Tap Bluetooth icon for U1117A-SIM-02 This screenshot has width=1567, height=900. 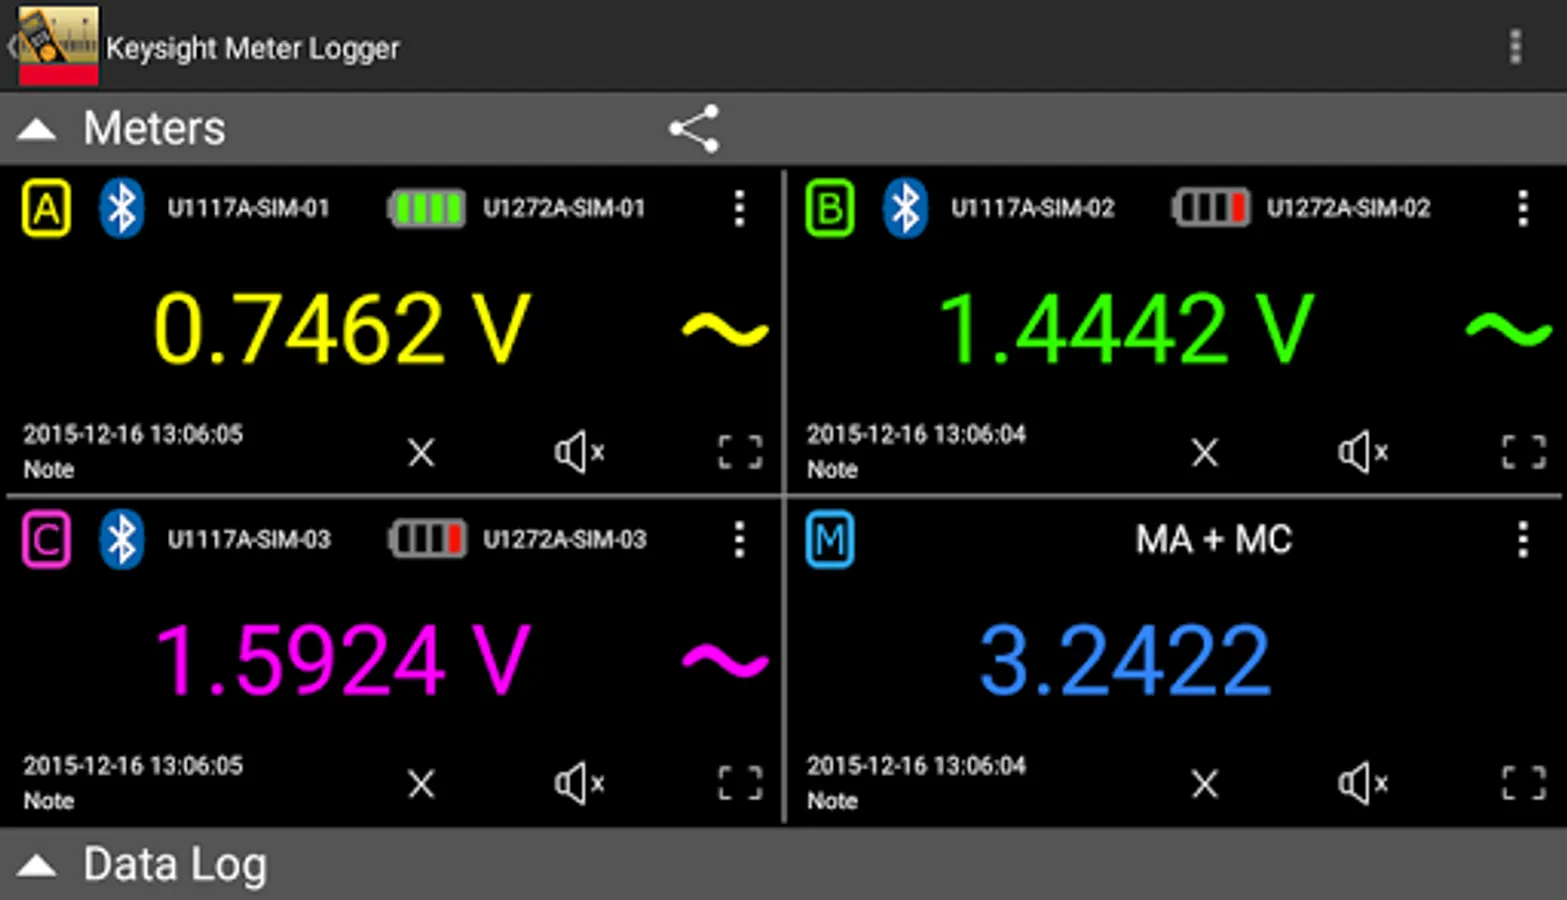click(x=906, y=208)
